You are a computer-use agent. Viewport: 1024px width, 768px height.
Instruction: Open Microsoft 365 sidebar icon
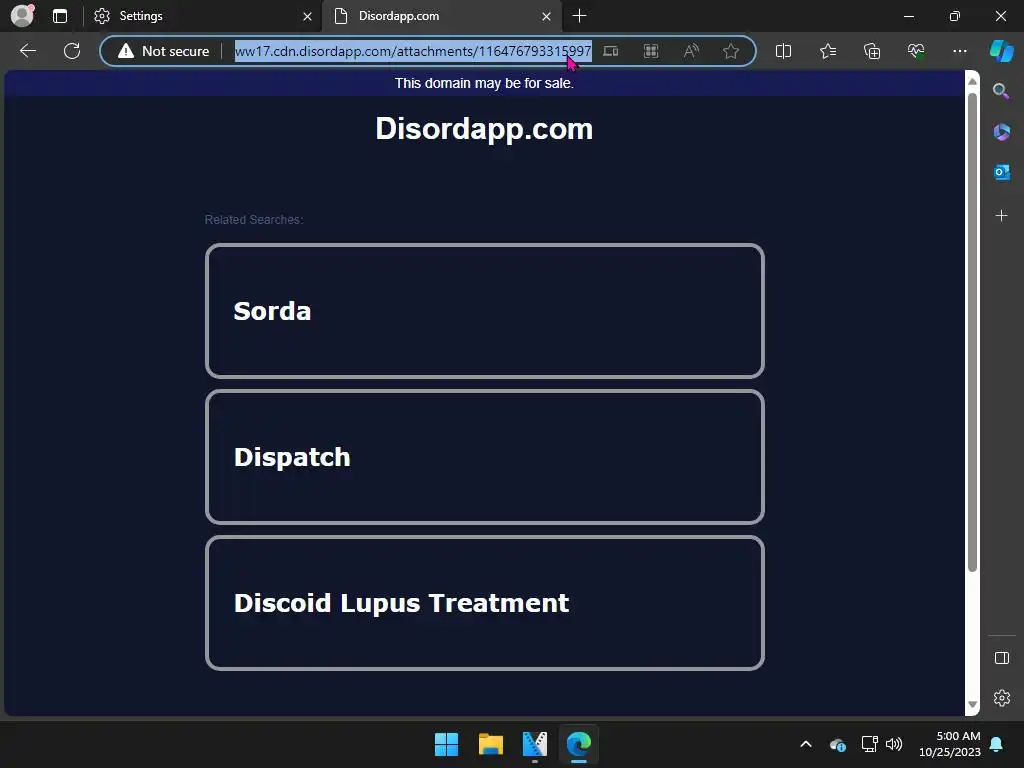(1001, 132)
